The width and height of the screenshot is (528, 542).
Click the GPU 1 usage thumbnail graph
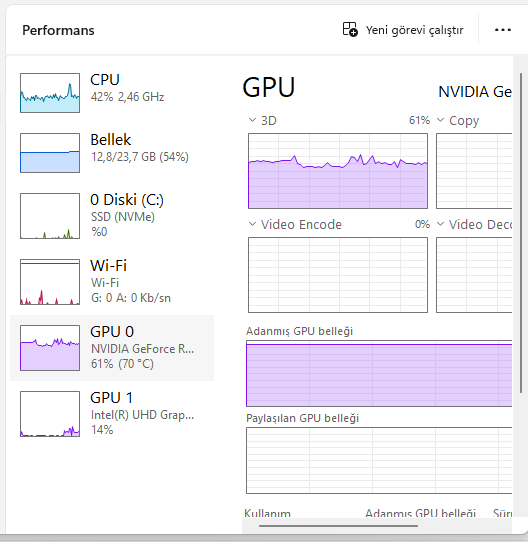tap(50, 414)
